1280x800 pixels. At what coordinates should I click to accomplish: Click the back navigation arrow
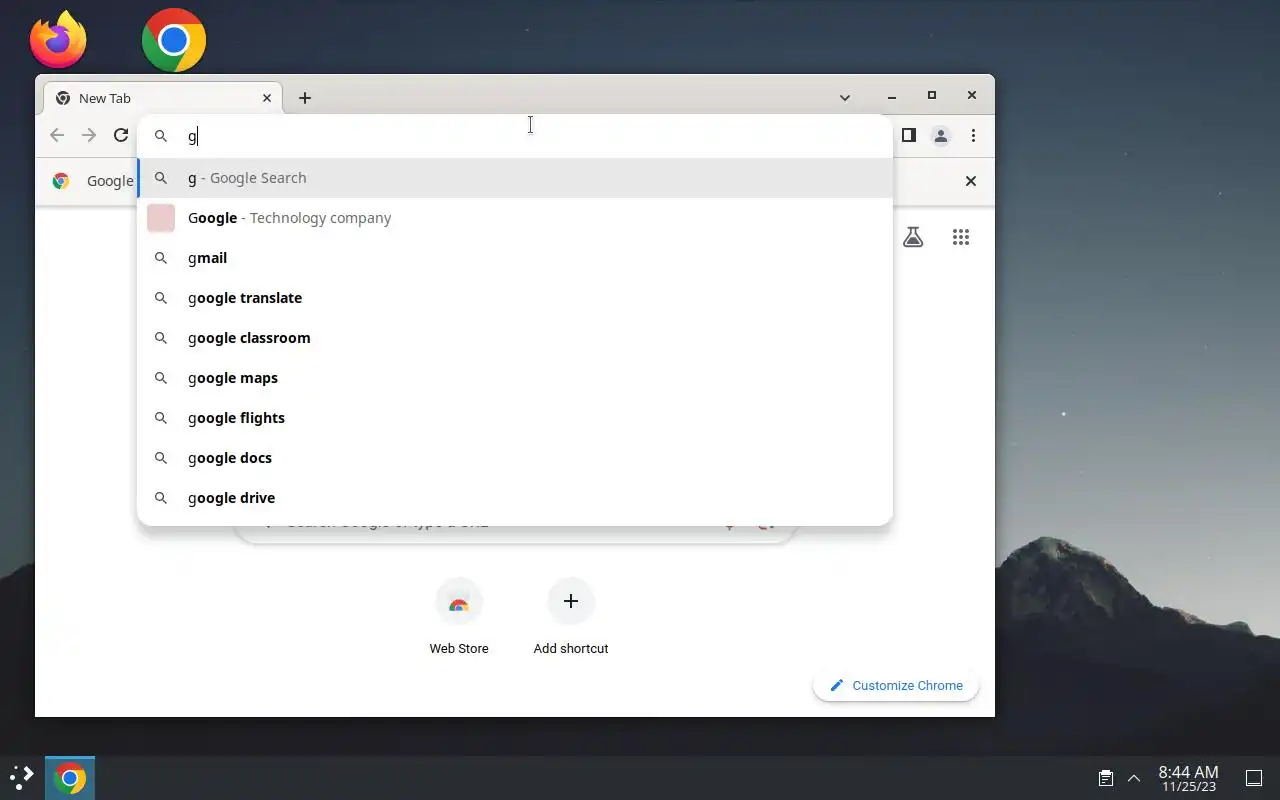point(57,135)
